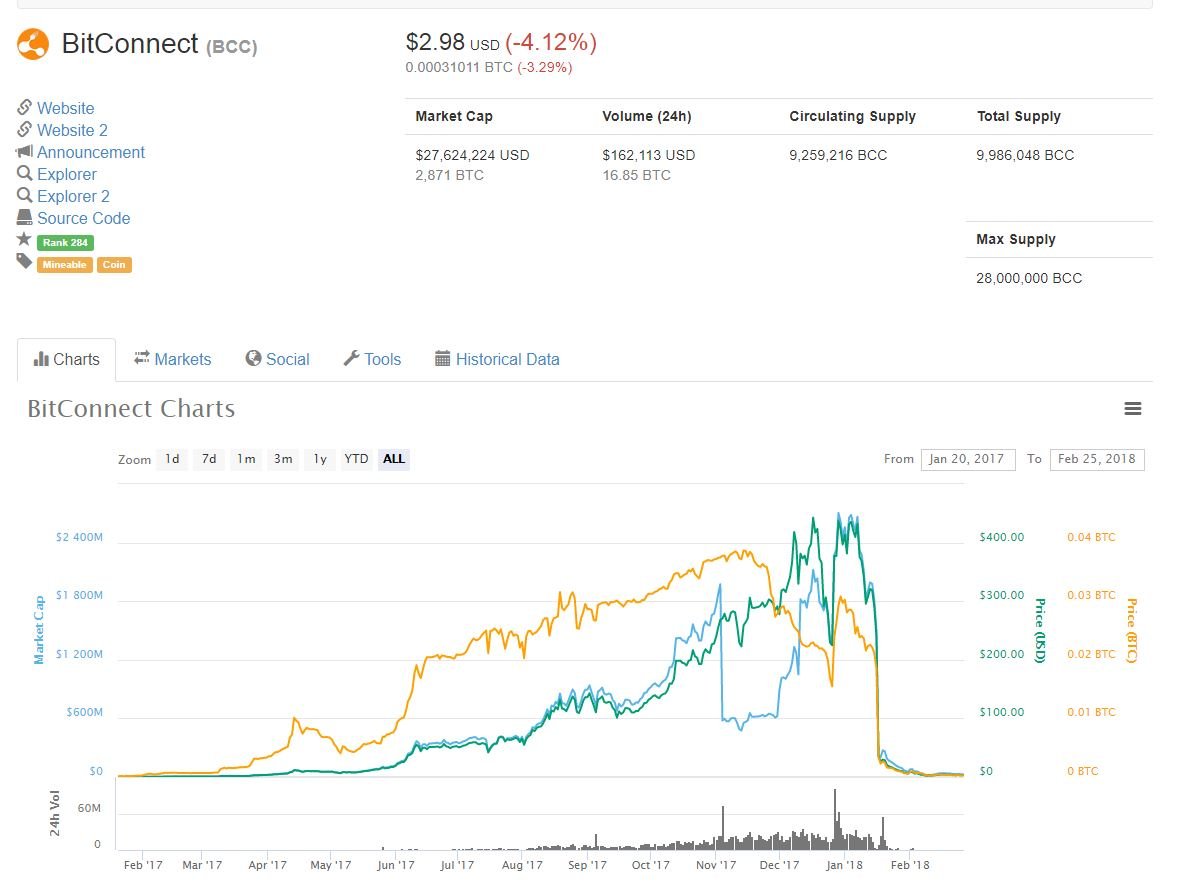Click the globe icon on Social tab

point(253,358)
